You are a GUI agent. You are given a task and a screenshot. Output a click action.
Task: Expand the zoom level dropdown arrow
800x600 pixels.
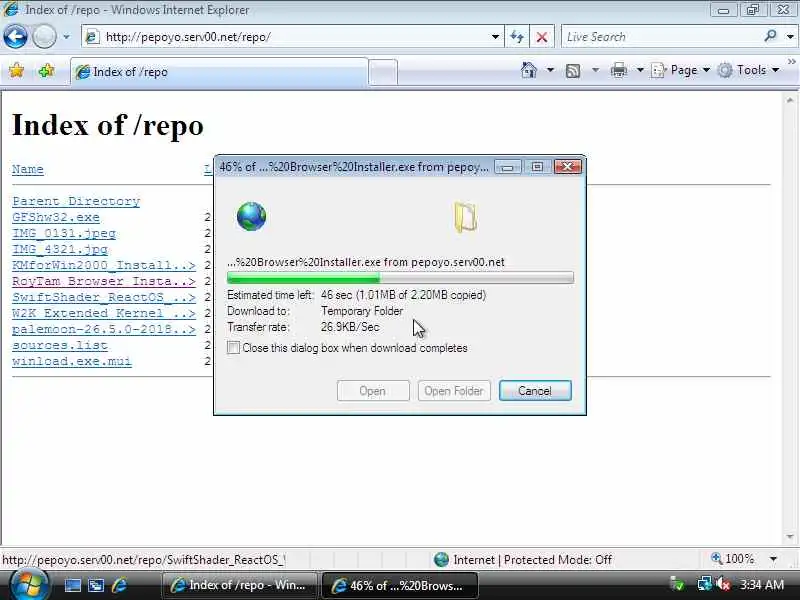tap(773, 559)
